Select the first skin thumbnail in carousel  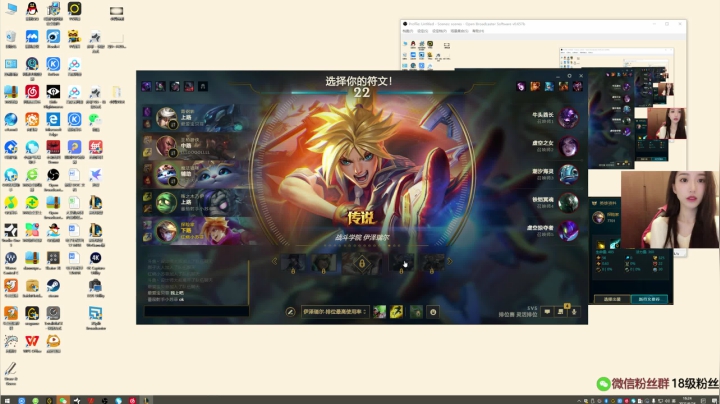293,263
